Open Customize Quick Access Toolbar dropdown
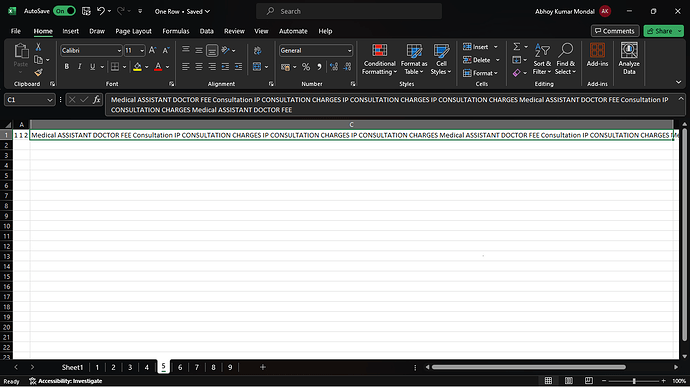The image size is (690, 387). click(x=140, y=11)
